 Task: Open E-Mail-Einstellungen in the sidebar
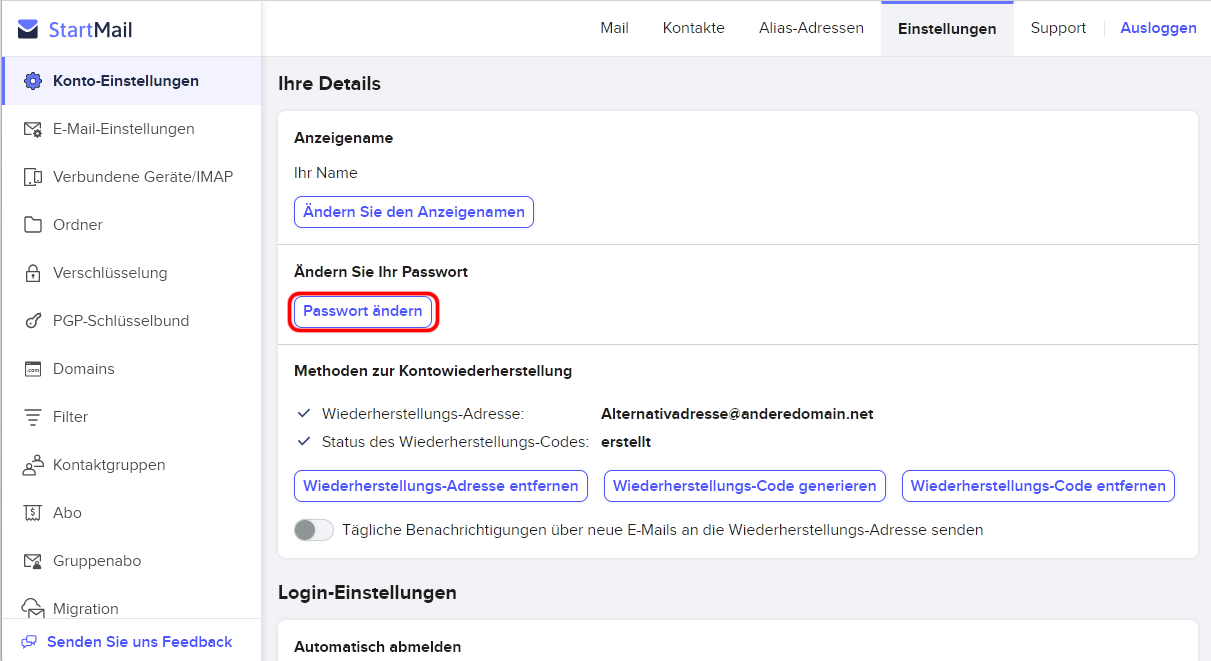(x=131, y=129)
